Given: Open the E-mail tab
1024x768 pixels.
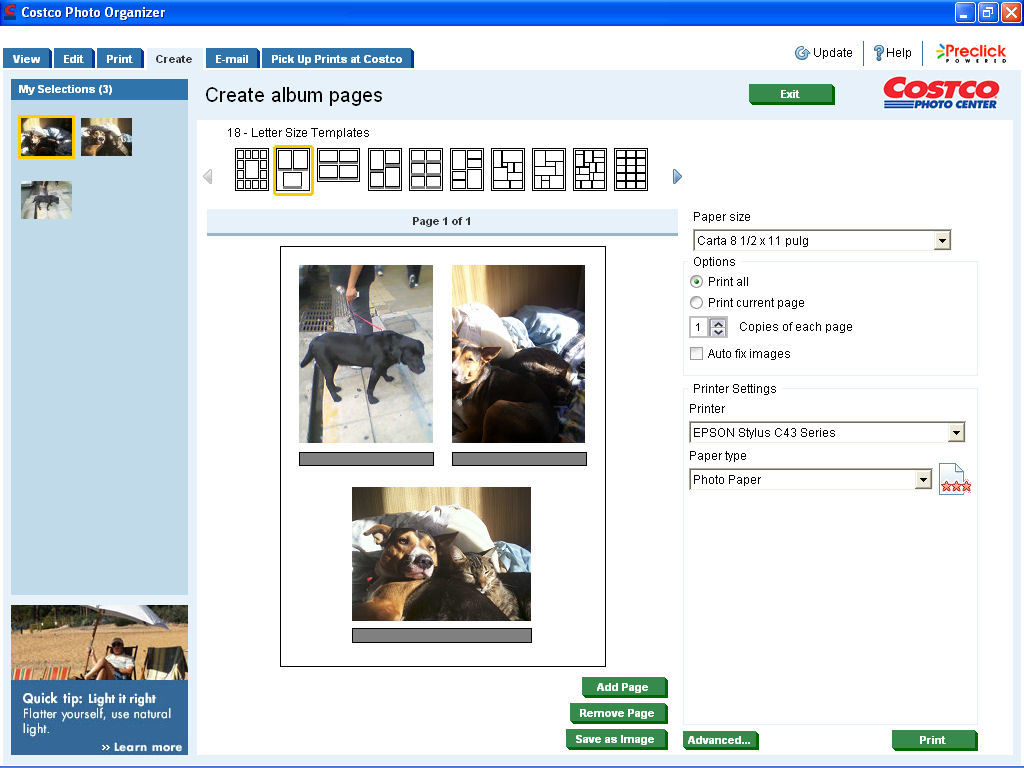Looking at the screenshot, I should [x=231, y=58].
